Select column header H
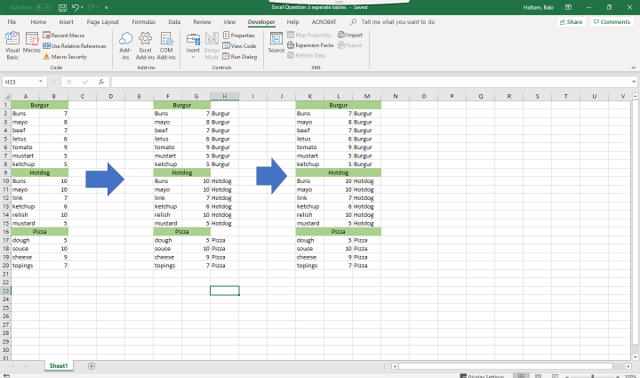 [224, 96]
